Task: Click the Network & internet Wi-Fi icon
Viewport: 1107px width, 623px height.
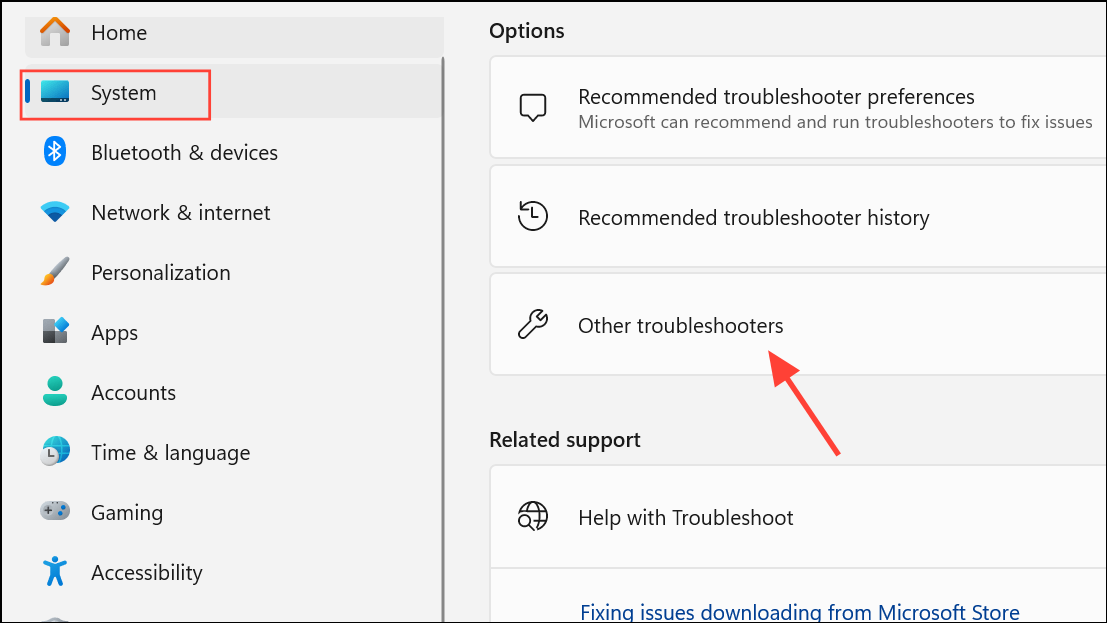Action: point(53,212)
